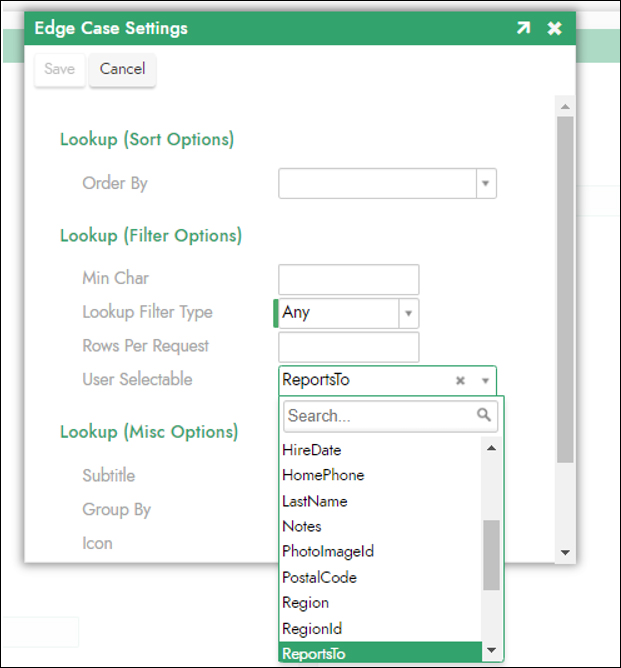
Task: Select the highlighted ReportsTo option
Action: pyautogui.click(x=316, y=654)
